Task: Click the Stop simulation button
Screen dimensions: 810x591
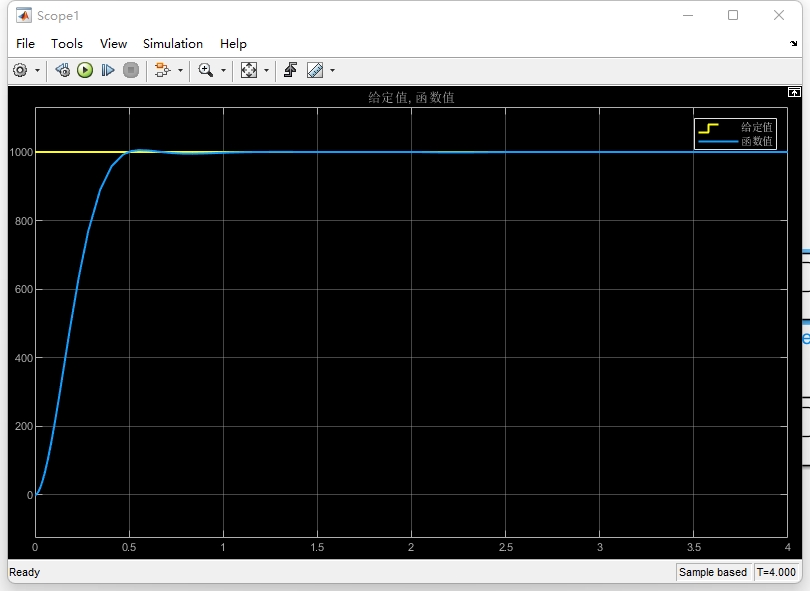Action: click(131, 70)
